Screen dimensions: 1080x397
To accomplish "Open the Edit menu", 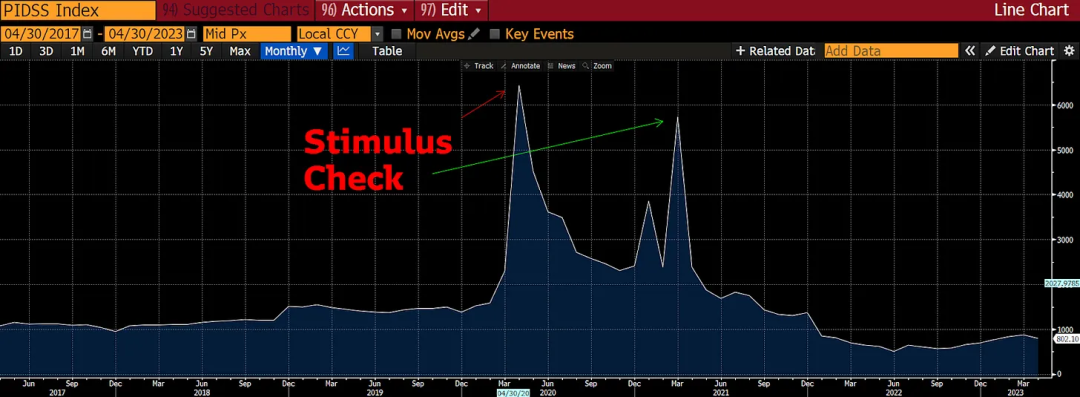I will tap(452, 10).
